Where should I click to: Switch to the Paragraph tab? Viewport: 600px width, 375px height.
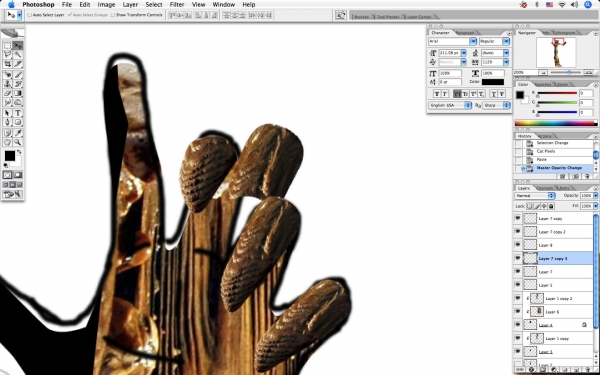tap(465, 33)
